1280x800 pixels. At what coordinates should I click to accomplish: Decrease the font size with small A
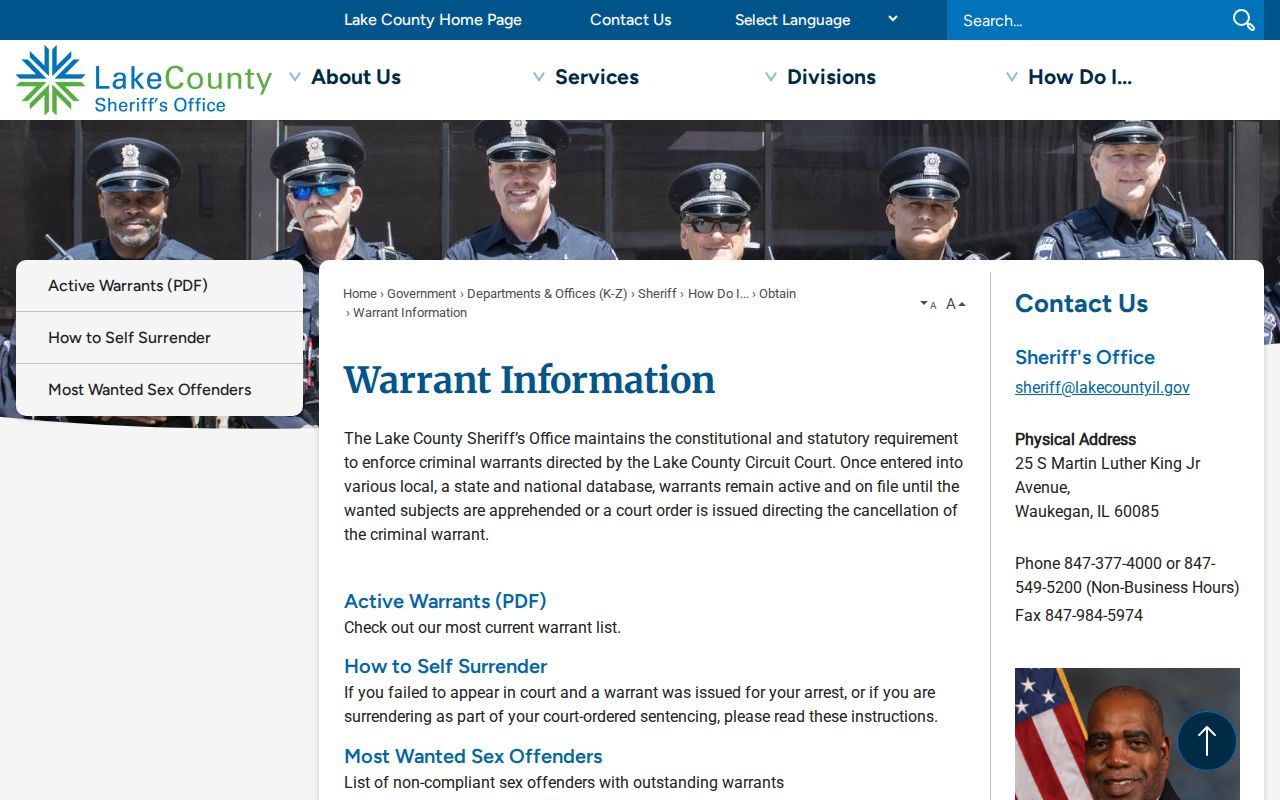coord(928,304)
